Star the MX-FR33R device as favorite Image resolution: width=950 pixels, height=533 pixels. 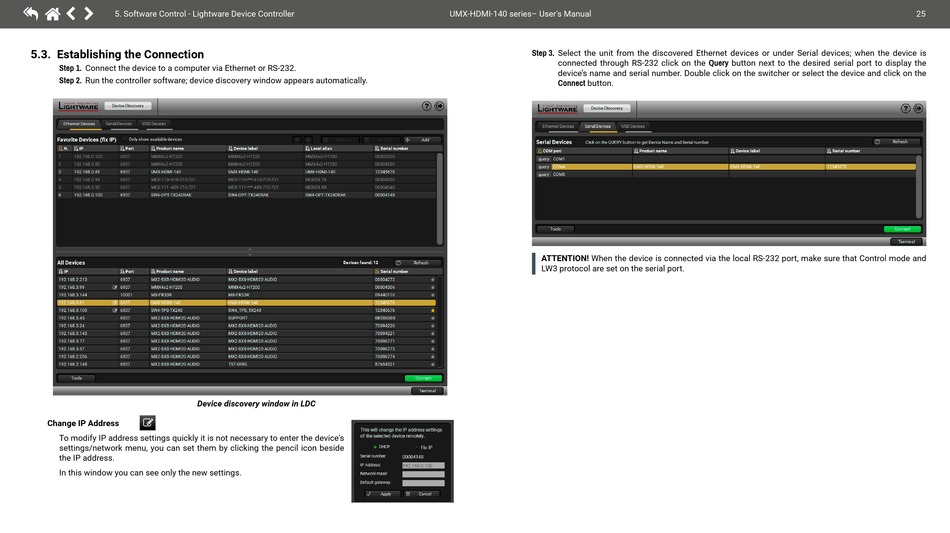433,295
